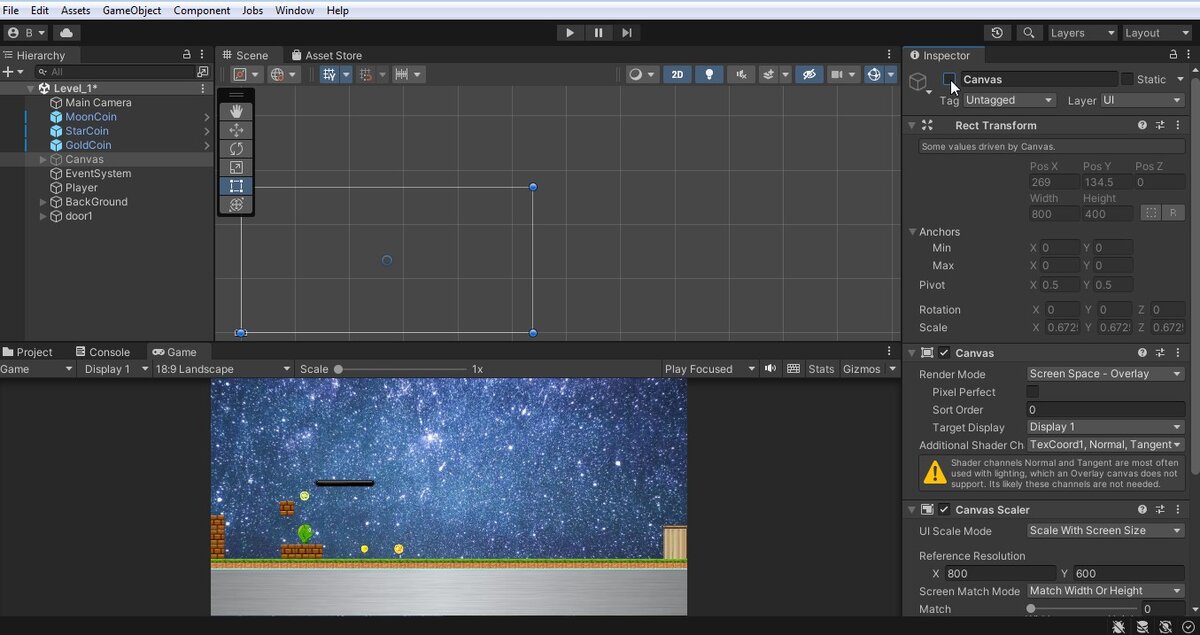Toggle 2D view mode in Scene
The image size is (1200, 635).
677,75
